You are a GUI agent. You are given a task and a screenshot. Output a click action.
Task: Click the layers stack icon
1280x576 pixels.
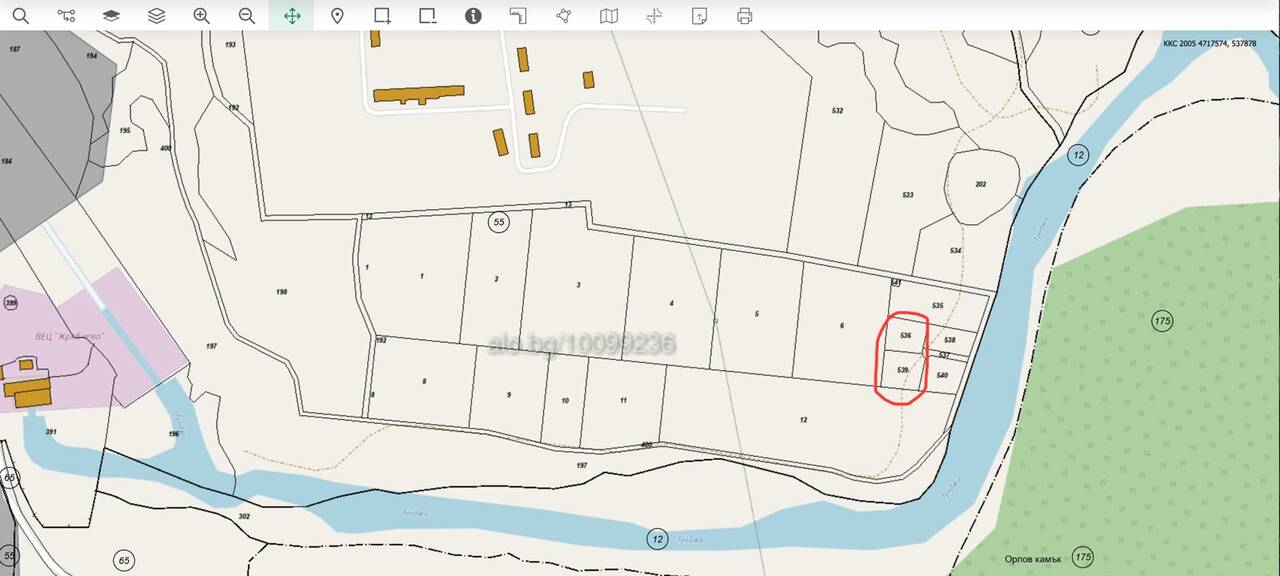[x=111, y=15]
